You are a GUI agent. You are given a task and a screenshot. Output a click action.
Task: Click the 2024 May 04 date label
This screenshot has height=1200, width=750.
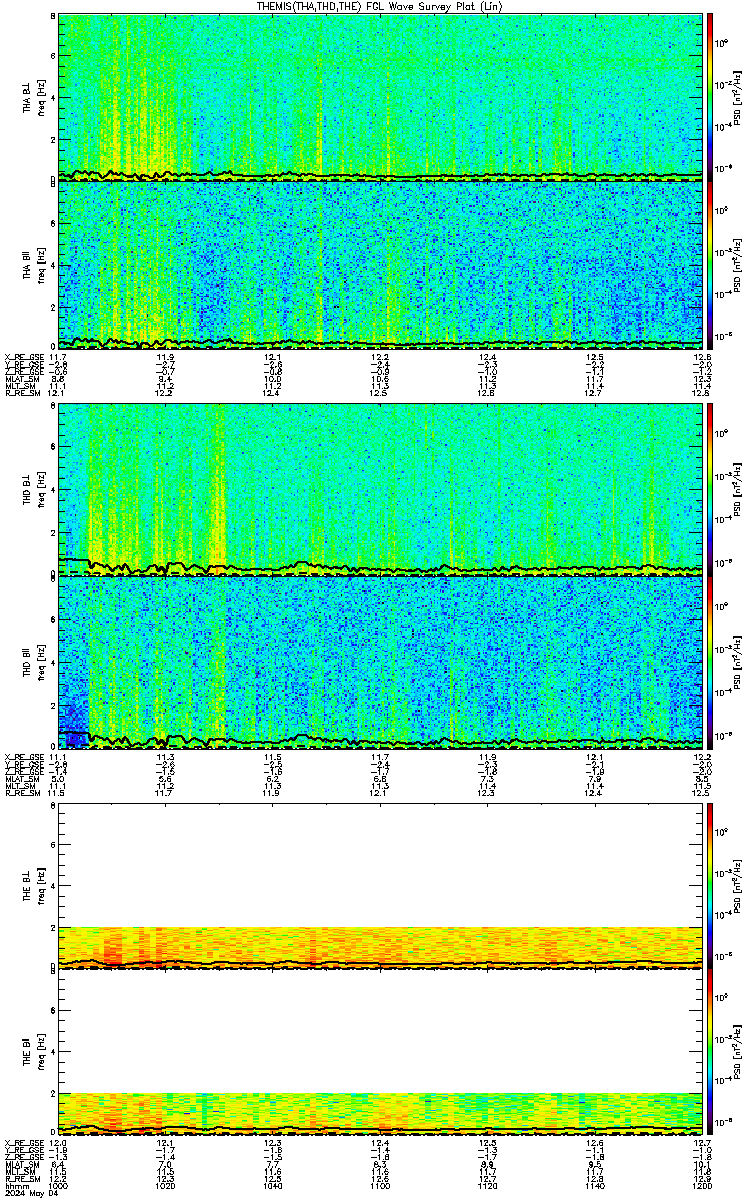click(x=26, y=1193)
